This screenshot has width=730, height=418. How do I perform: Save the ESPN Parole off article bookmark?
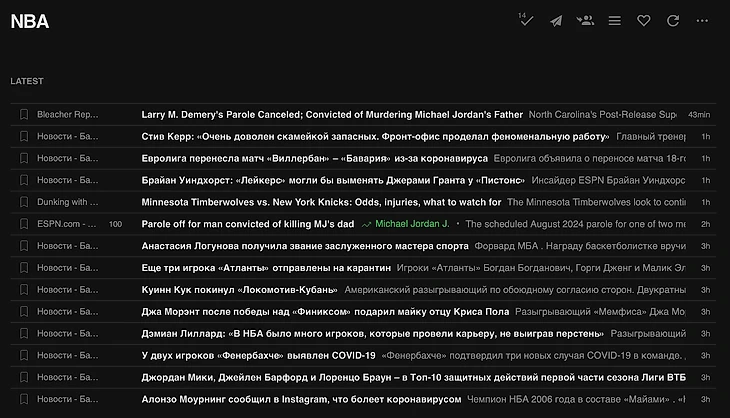pyautogui.click(x=24, y=224)
